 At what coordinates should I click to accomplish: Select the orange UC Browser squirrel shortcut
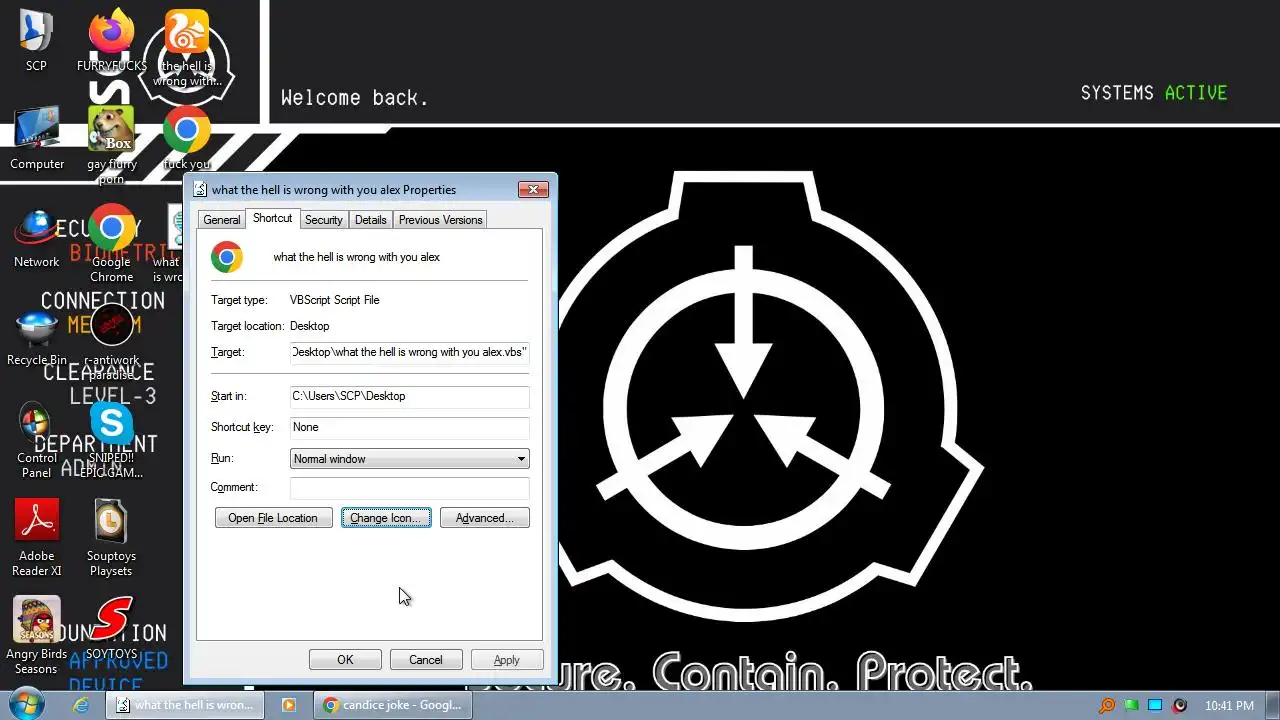187,32
